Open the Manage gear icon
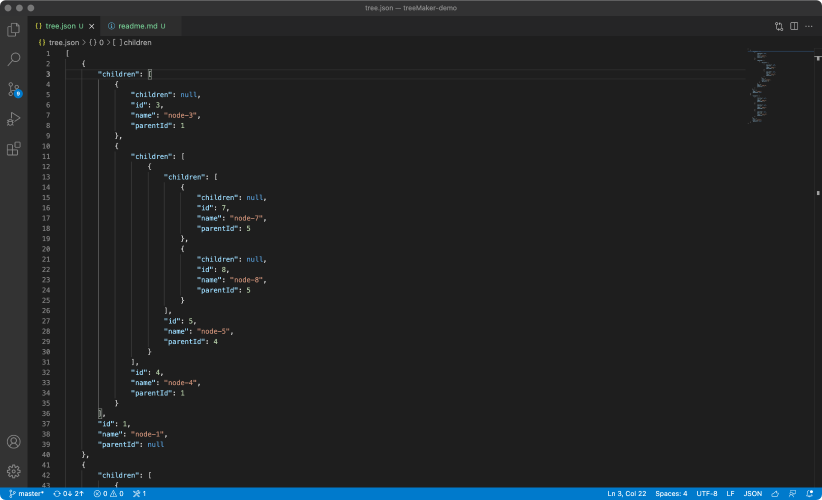822x500 pixels. [x=14, y=471]
